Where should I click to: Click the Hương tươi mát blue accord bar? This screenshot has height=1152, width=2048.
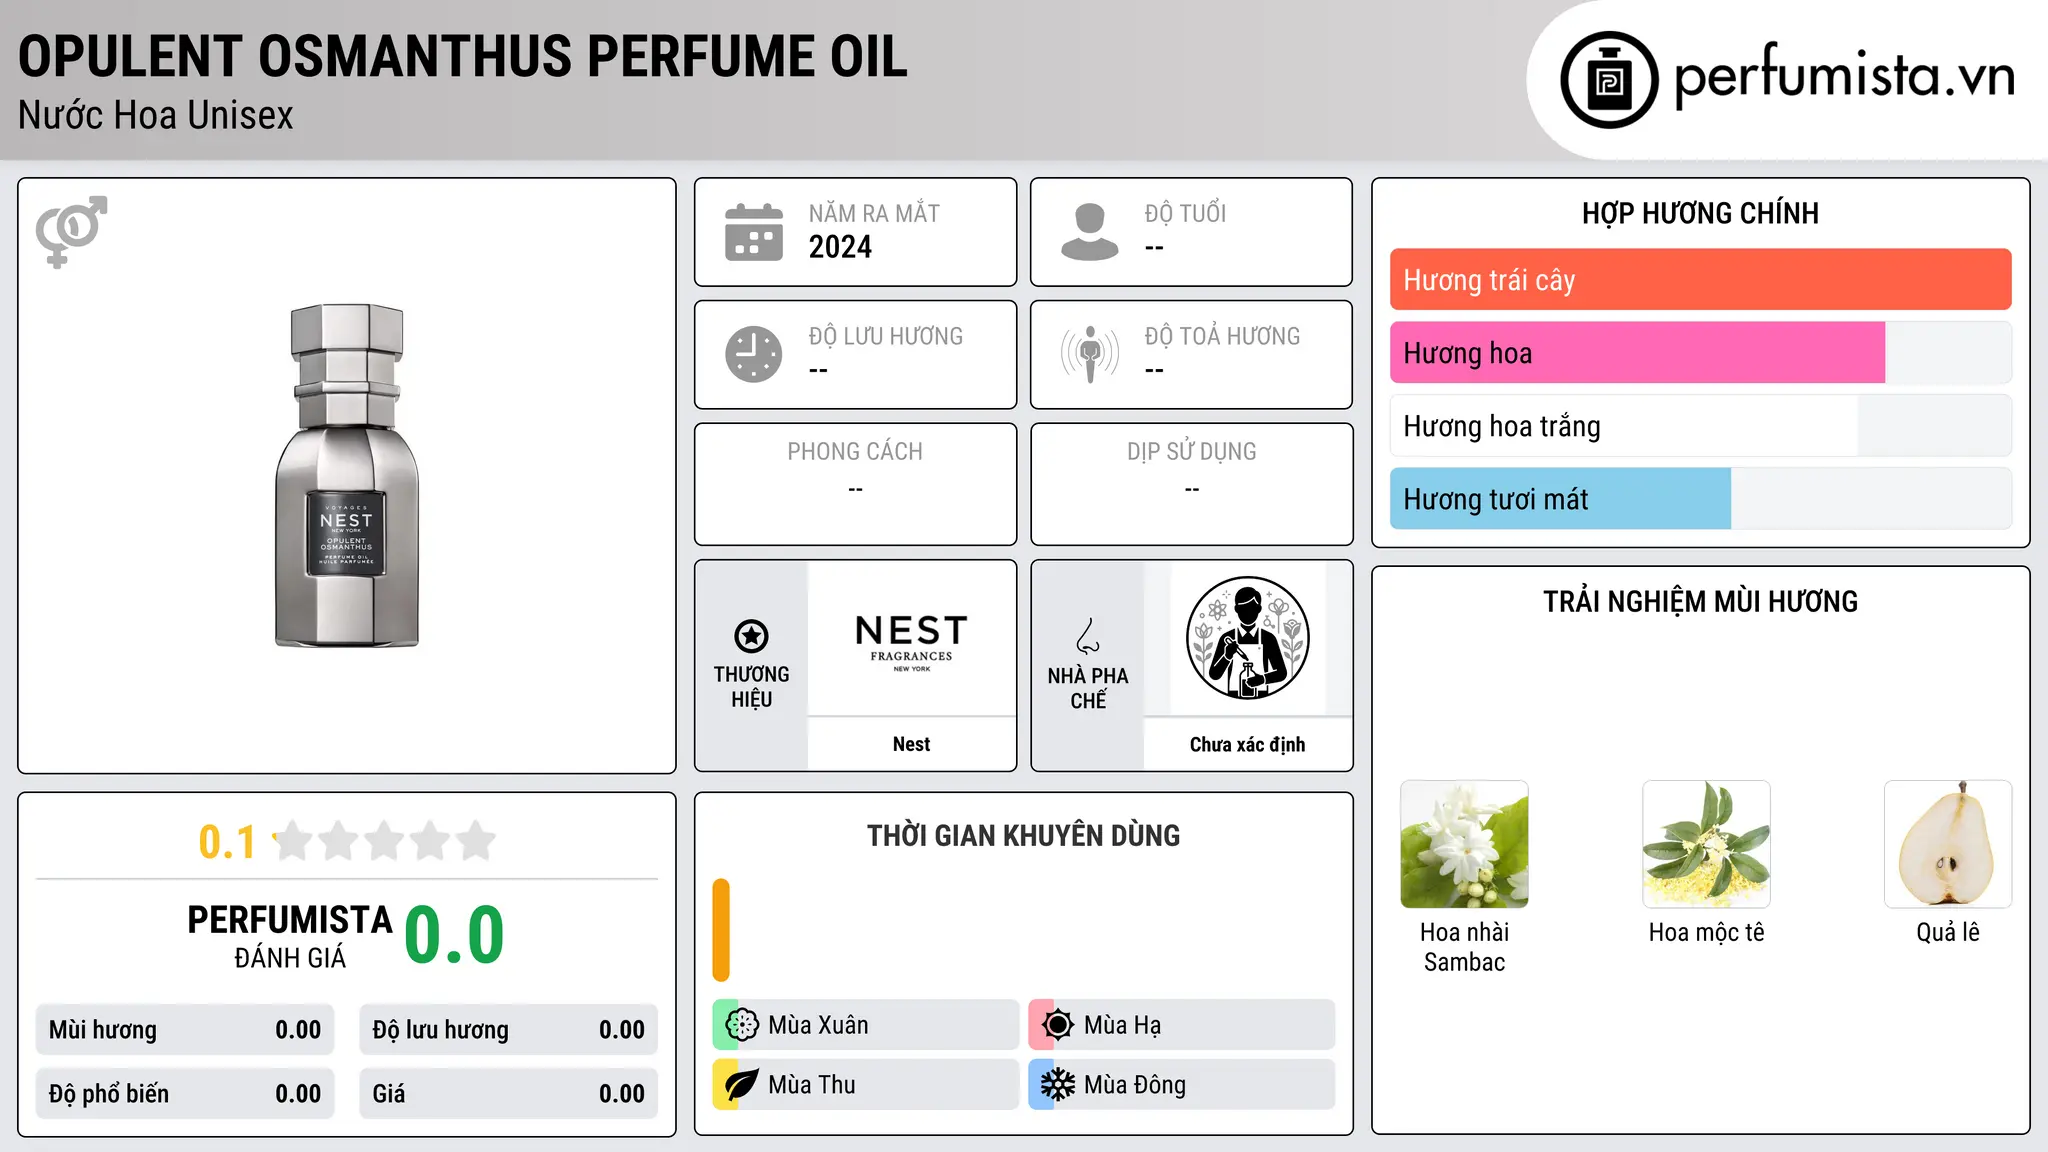point(1560,499)
